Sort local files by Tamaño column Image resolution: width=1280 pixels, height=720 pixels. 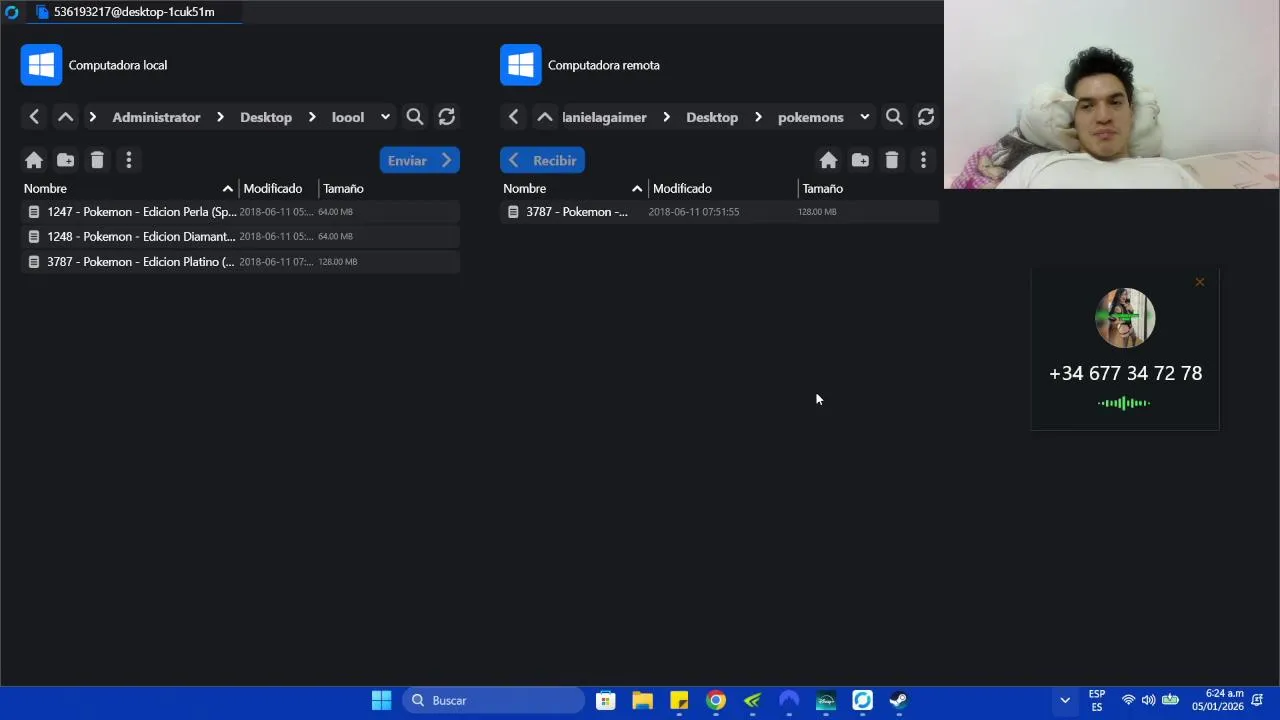(343, 188)
